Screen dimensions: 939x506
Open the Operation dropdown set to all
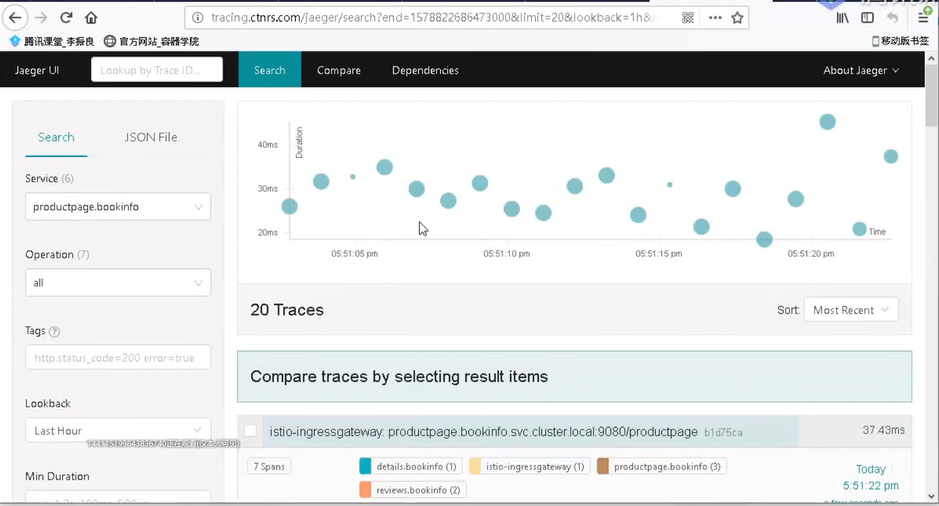tap(118, 283)
